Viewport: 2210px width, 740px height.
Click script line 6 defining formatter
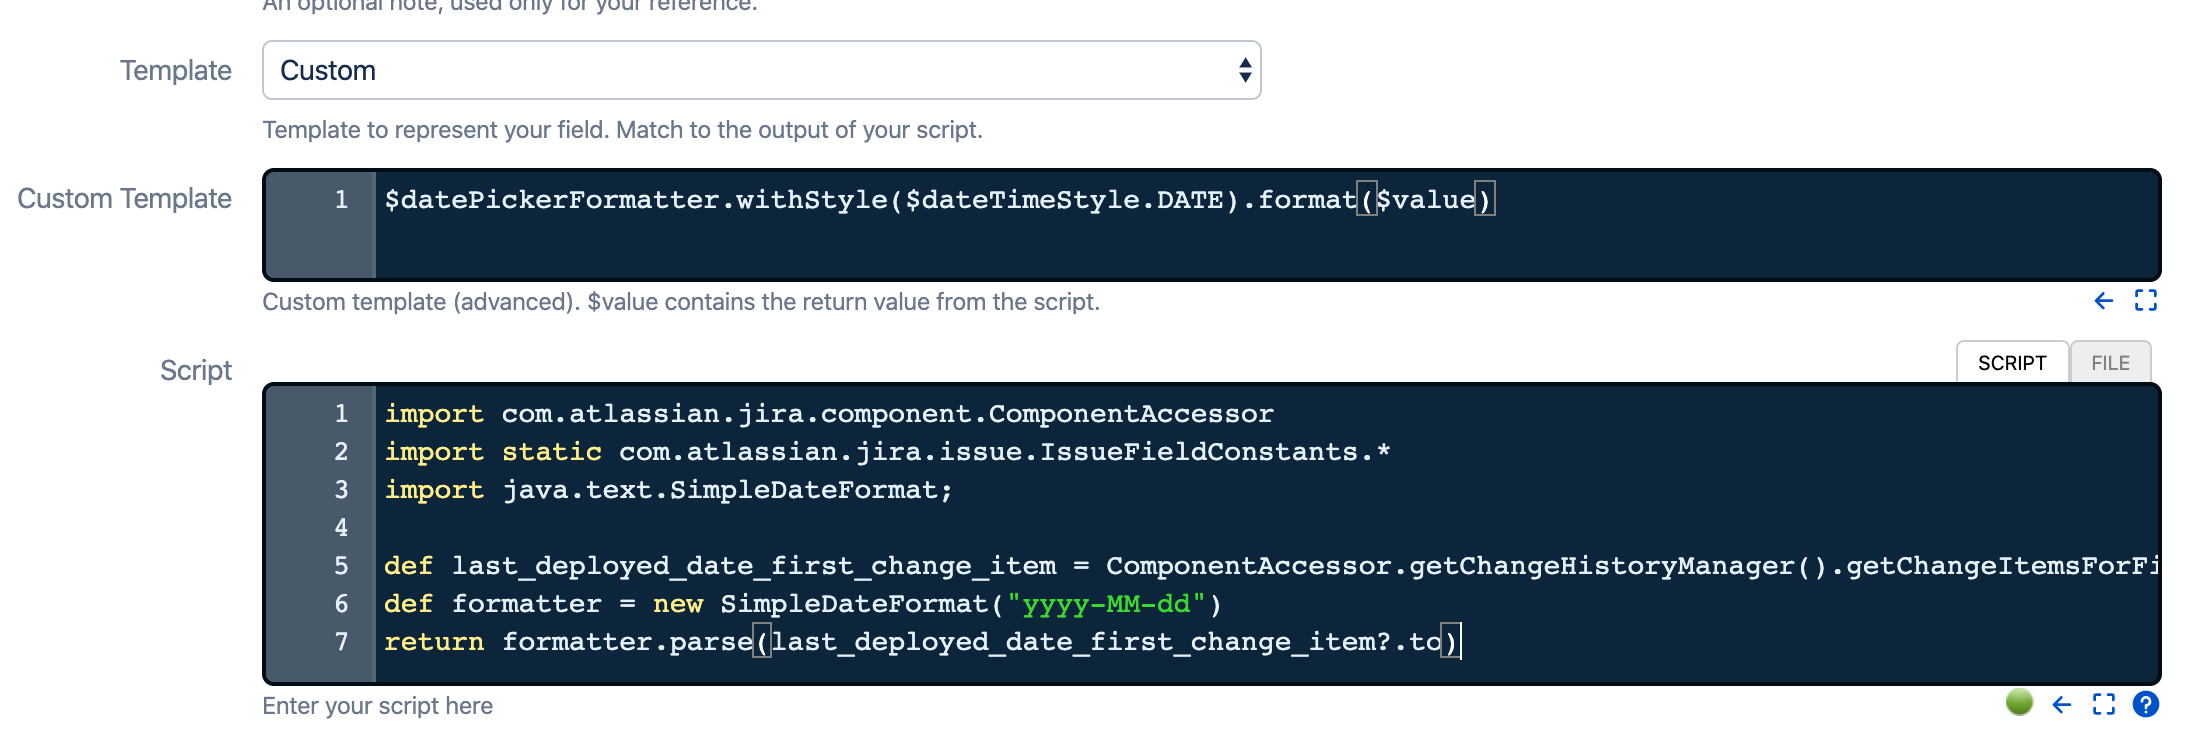point(803,604)
